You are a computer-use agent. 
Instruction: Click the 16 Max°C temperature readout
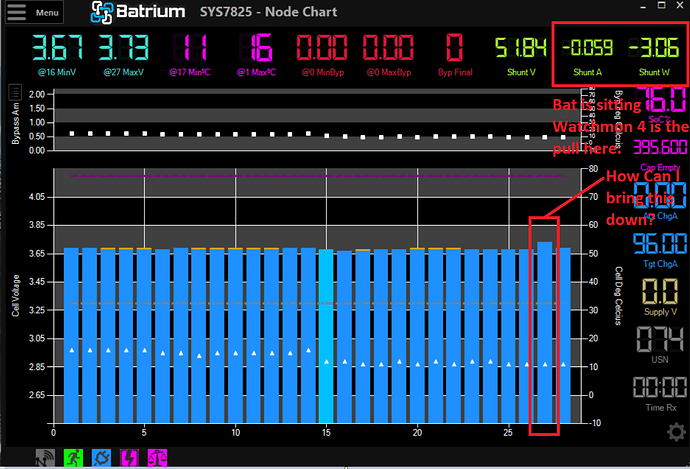coord(257,48)
